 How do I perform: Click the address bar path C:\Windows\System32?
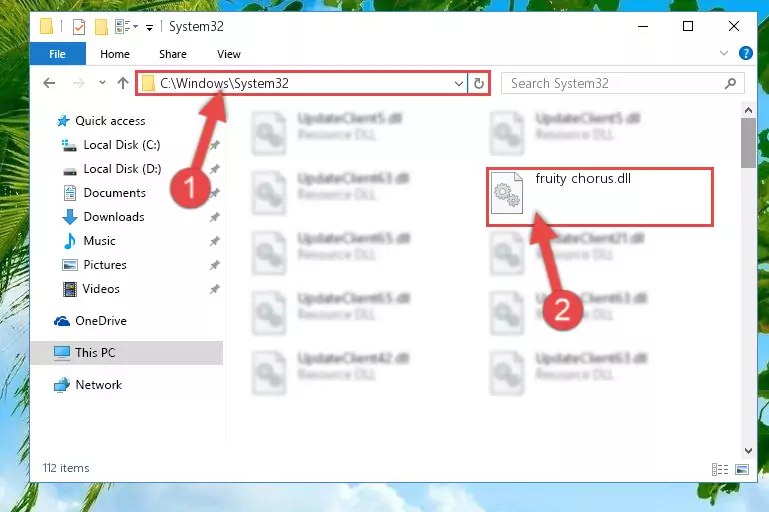point(224,83)
